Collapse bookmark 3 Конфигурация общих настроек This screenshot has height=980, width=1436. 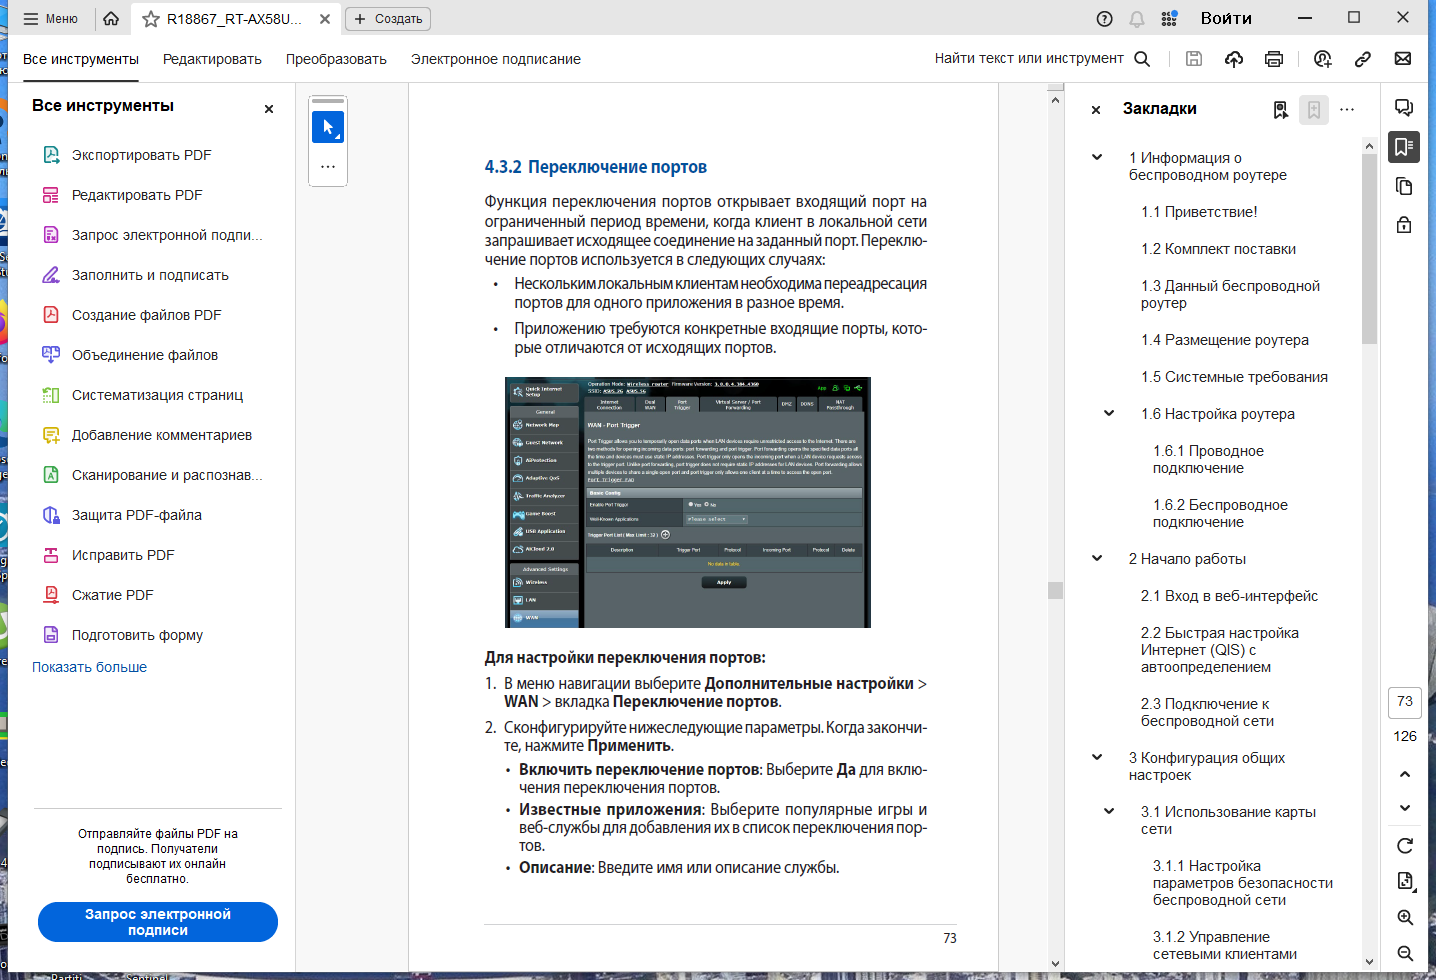pyautogui.click(x=1097, y=757)
